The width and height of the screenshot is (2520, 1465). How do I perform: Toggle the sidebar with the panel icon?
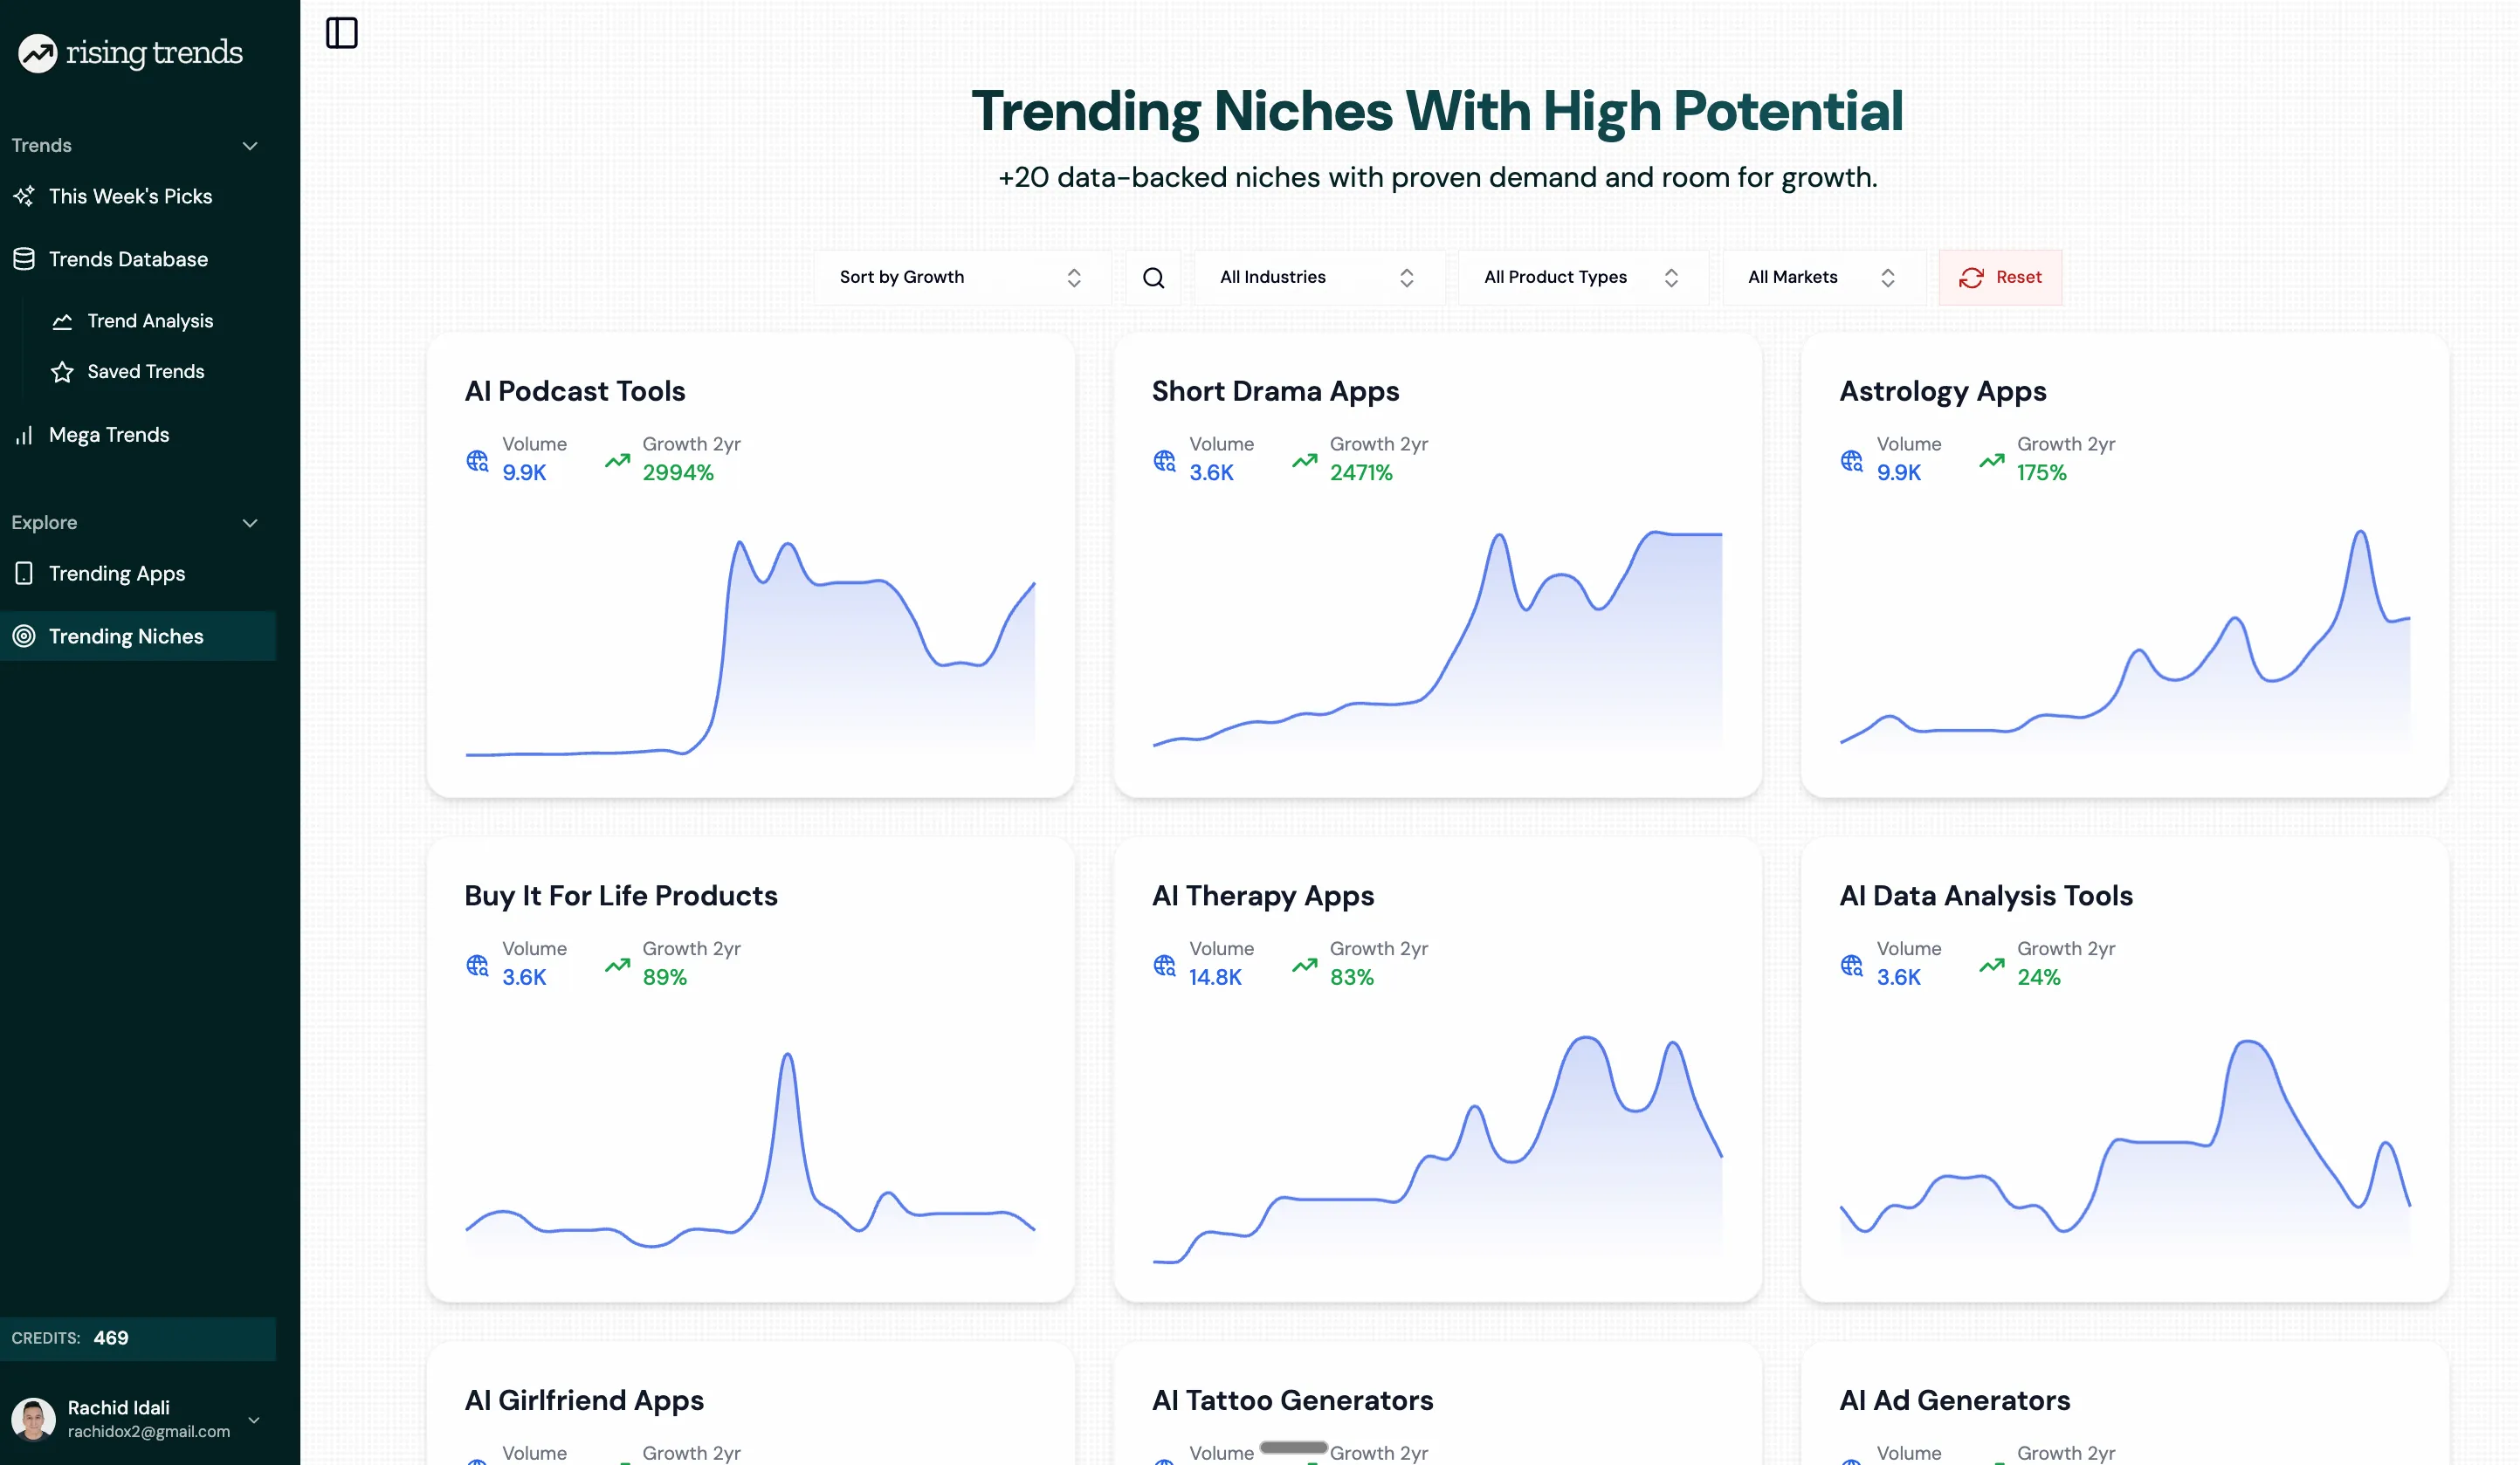tap(341, 33)
